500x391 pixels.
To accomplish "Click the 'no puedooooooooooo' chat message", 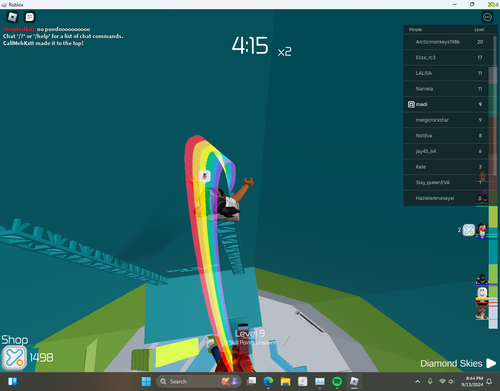I will 63,29.
